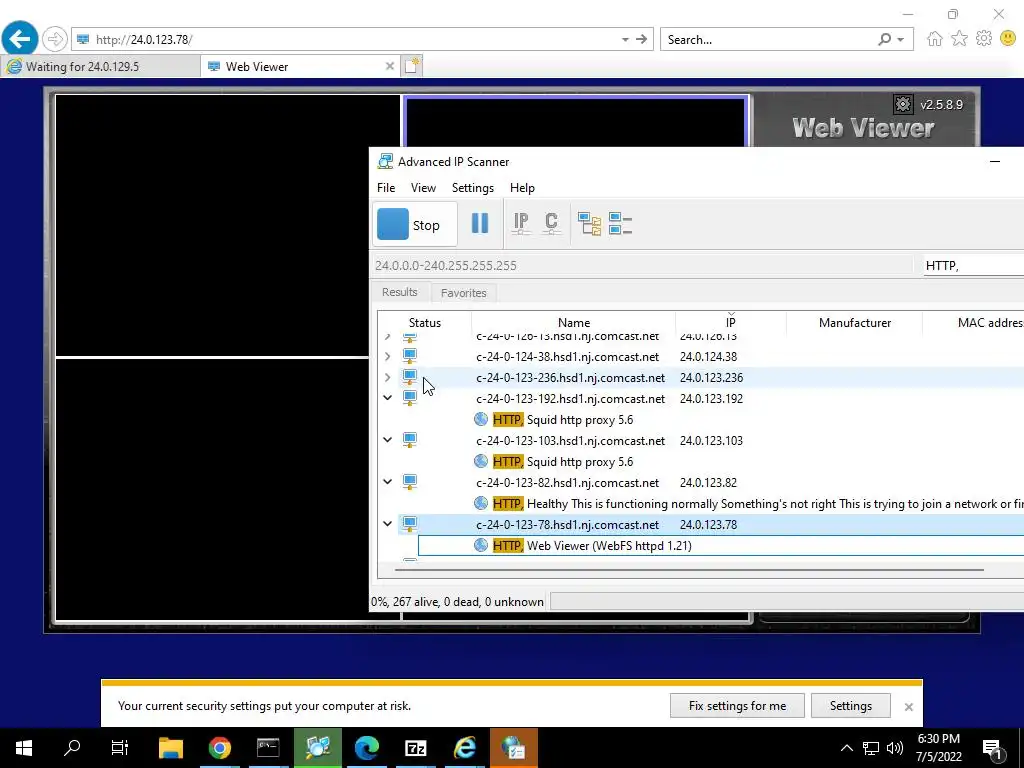Click the IP range input field
The image size is (1024, 768).
tap(641, 266)
